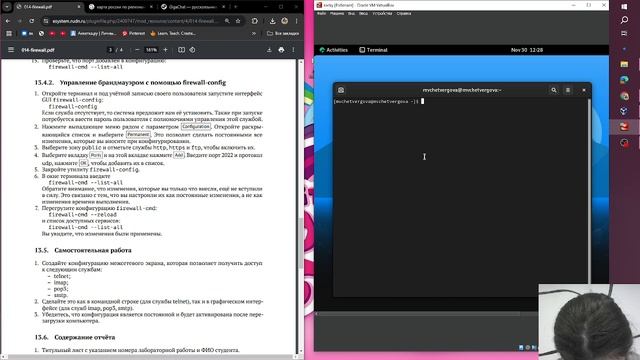Click the zoom magnifier icon in the address bar
The image size is (640, 360).
(x=227, y=21)
